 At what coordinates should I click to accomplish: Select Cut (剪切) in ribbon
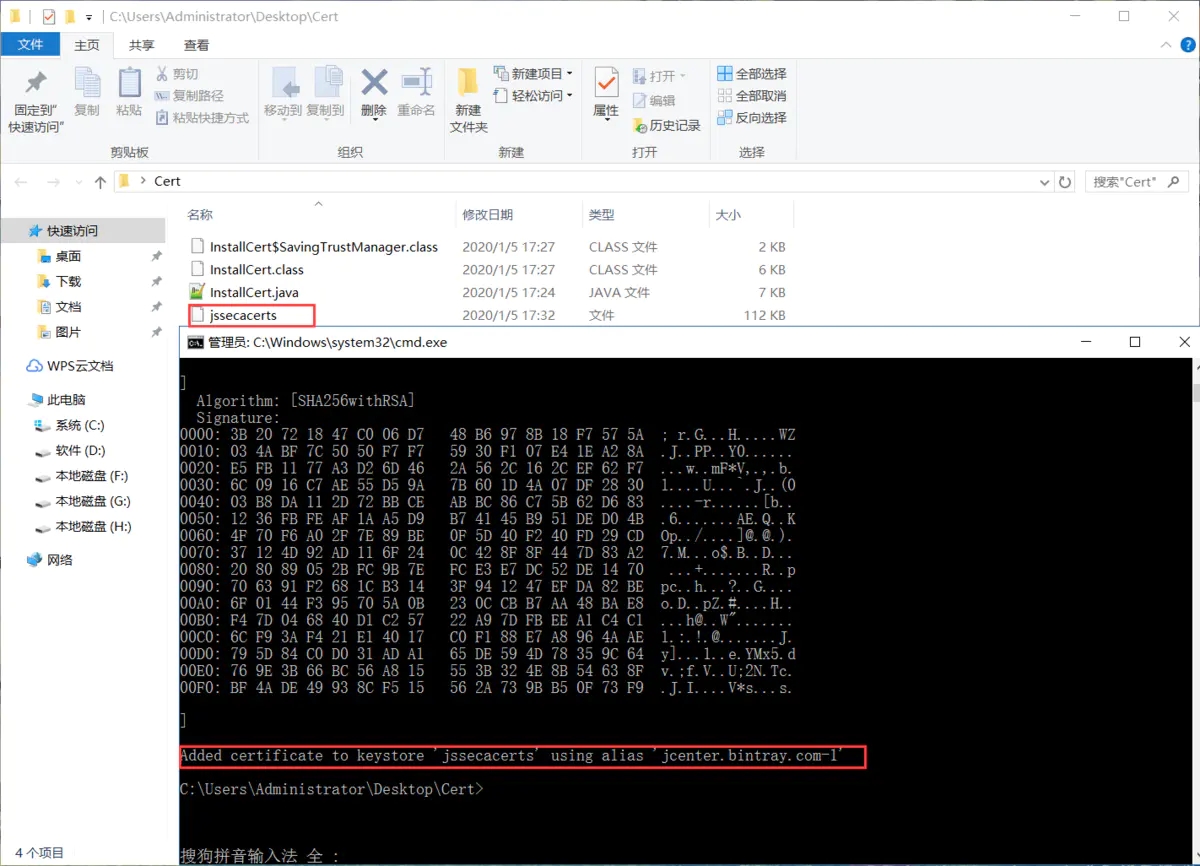click(177, 74)
